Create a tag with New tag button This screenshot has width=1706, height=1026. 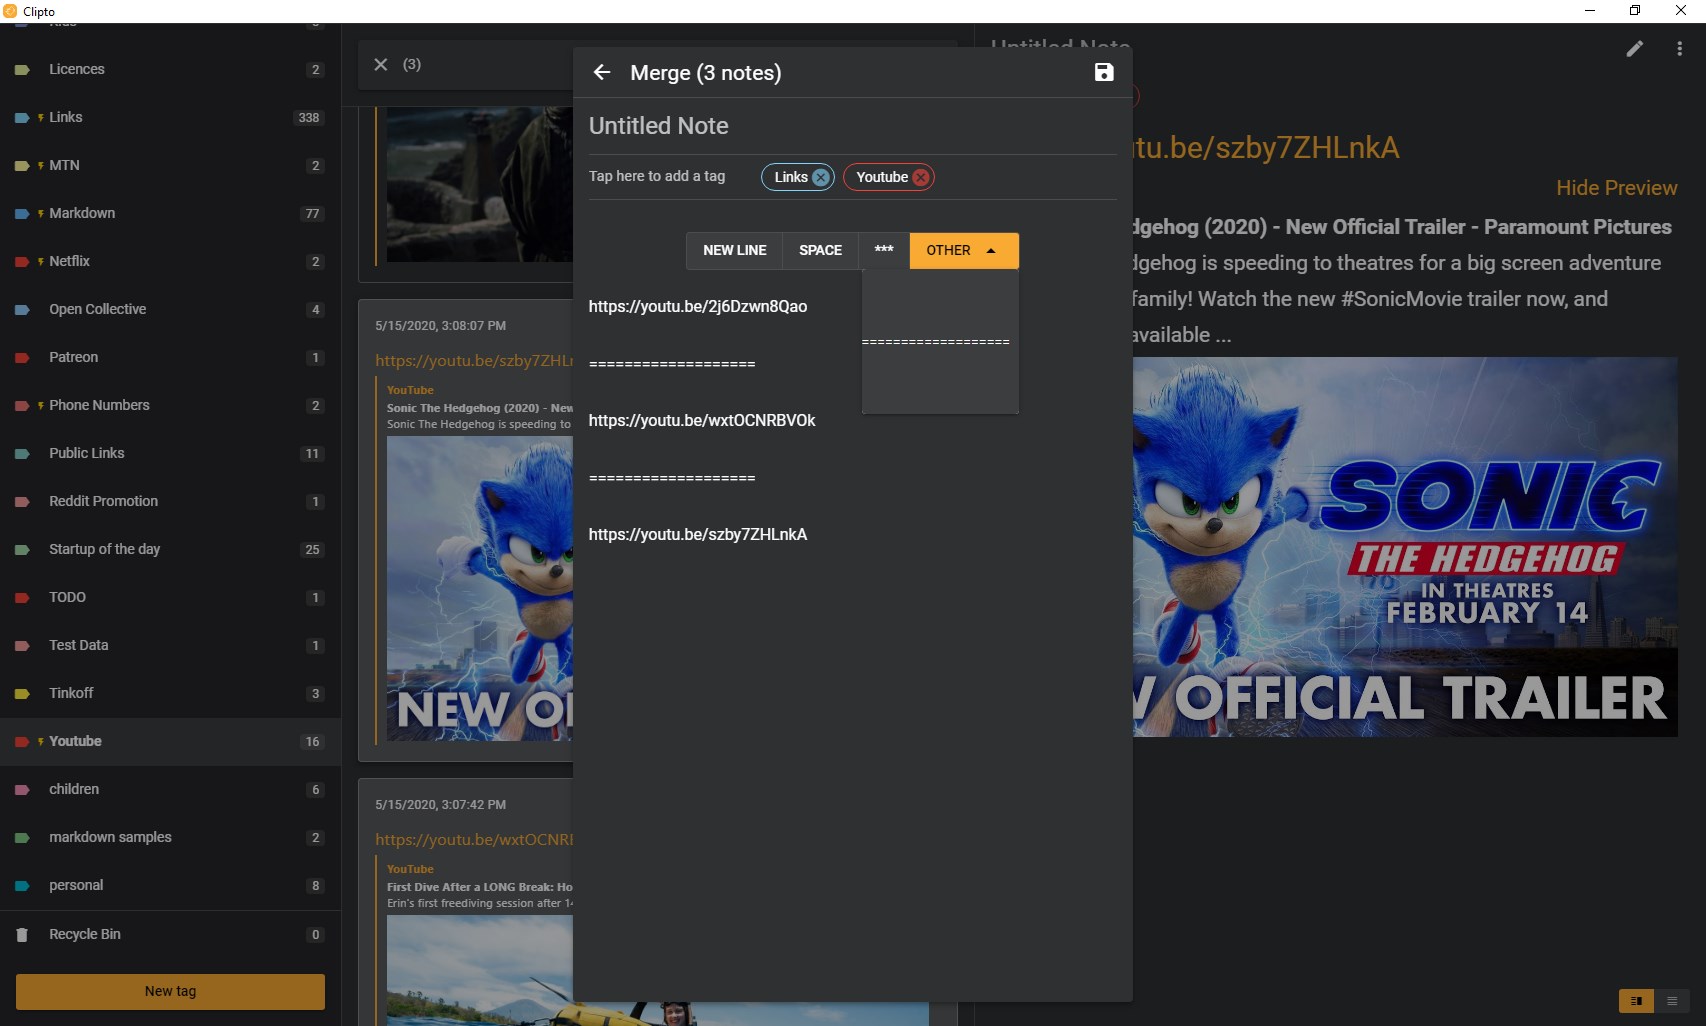[x=170, y=991]
